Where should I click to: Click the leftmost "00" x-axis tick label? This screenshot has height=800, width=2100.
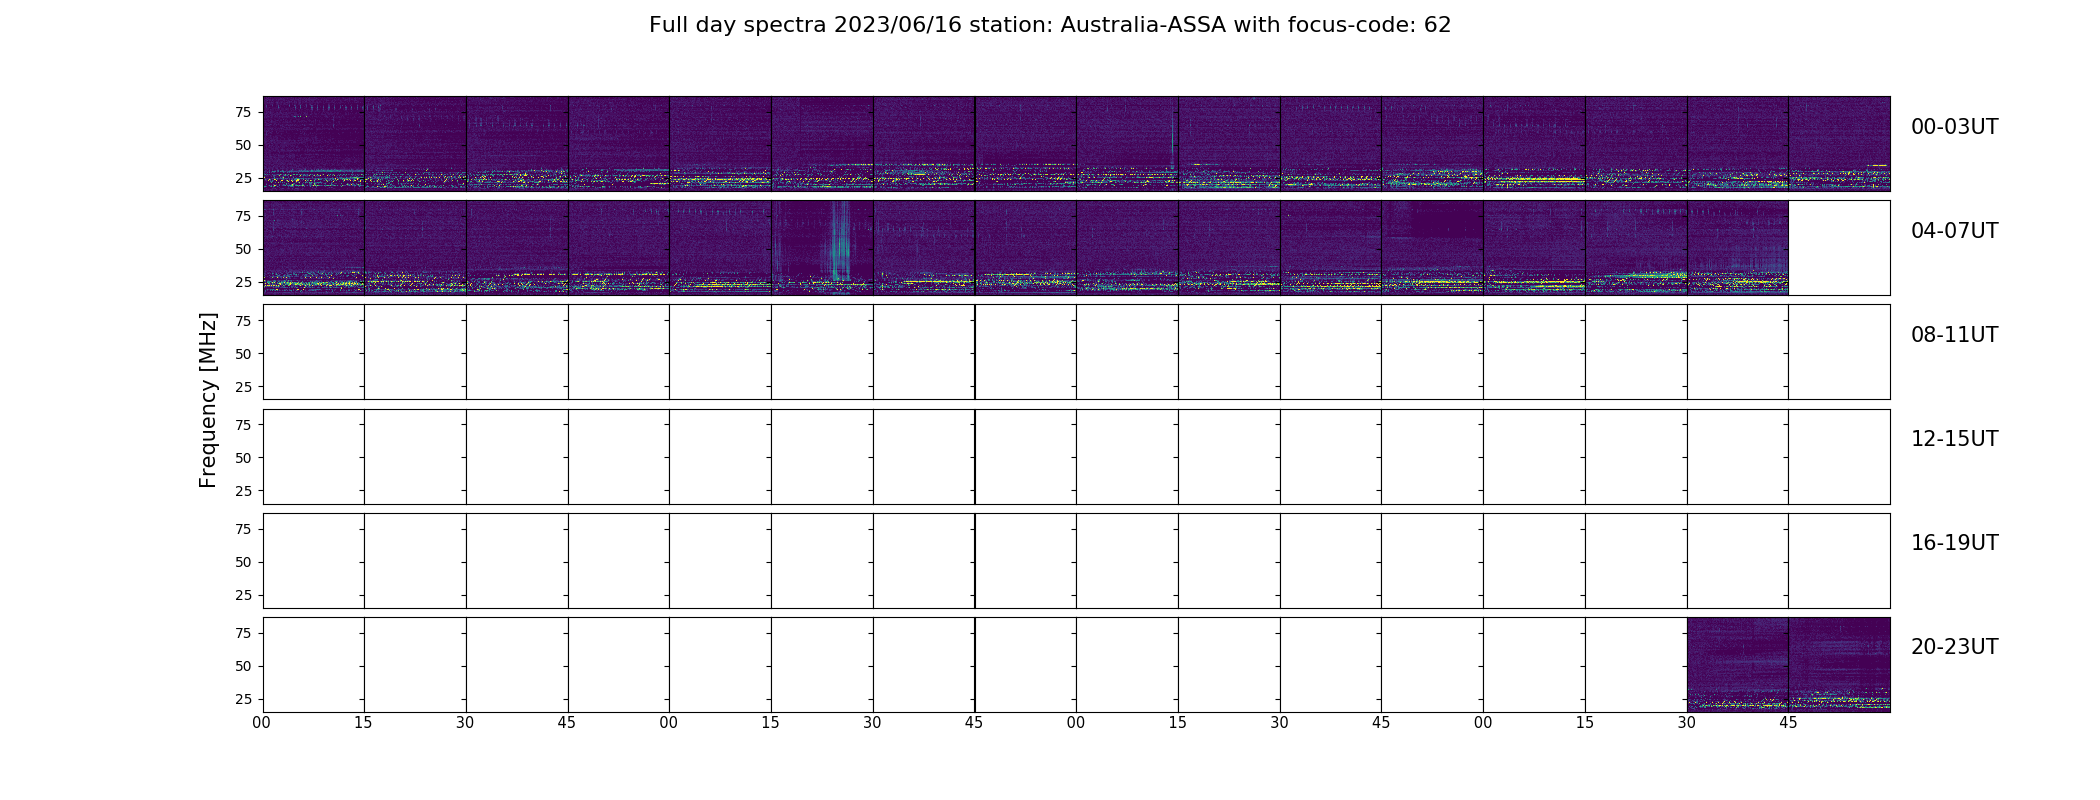tap(262, 723)
